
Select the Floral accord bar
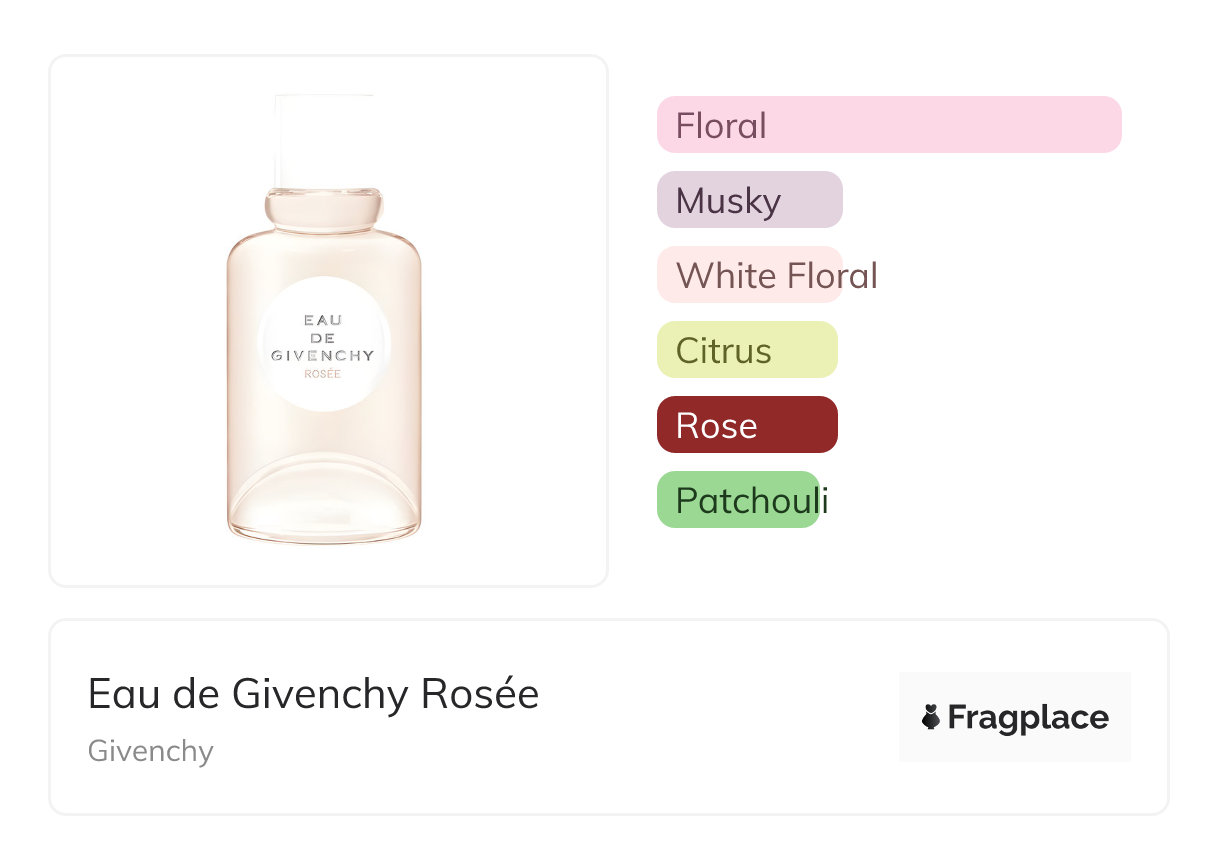(888, 125)
